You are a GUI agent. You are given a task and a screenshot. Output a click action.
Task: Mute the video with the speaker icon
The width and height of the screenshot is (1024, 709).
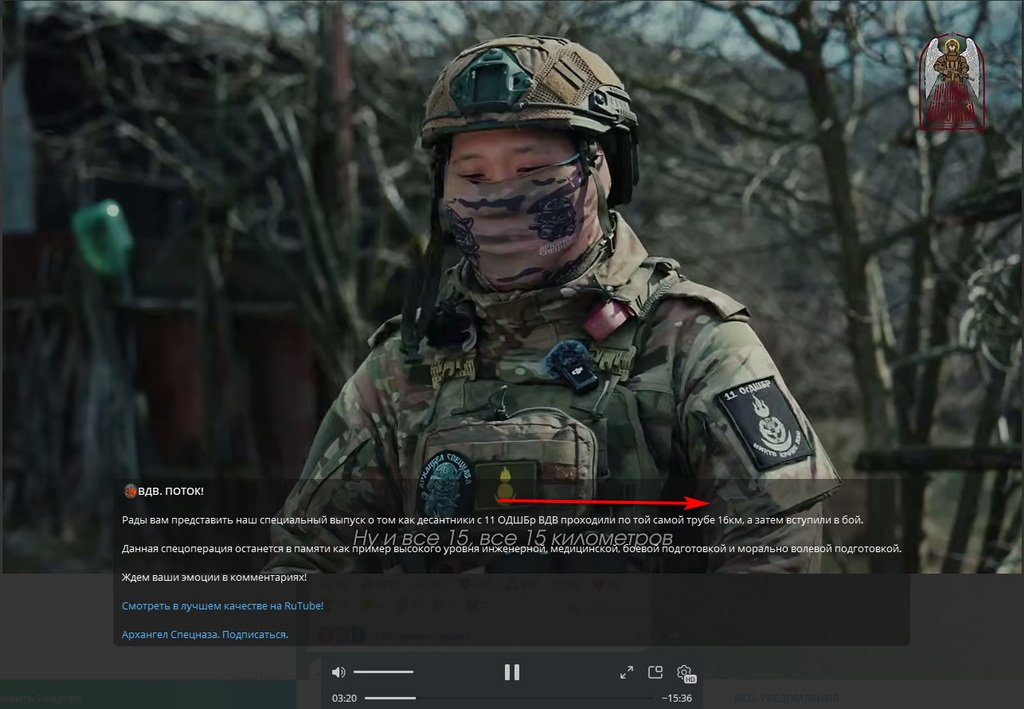[x=338, y=672]
